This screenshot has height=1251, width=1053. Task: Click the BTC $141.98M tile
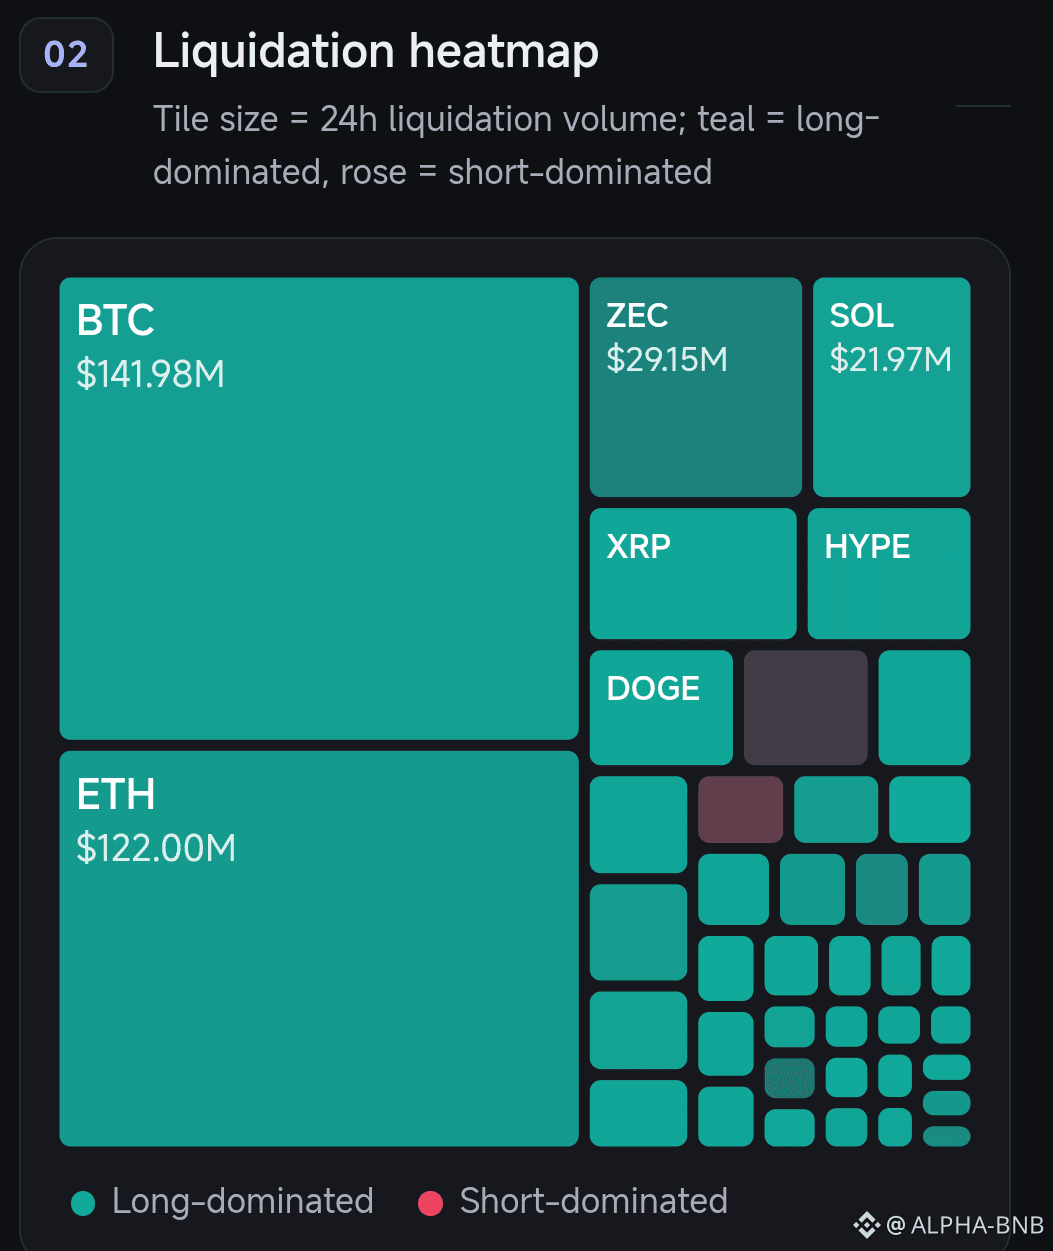point(319,508)
